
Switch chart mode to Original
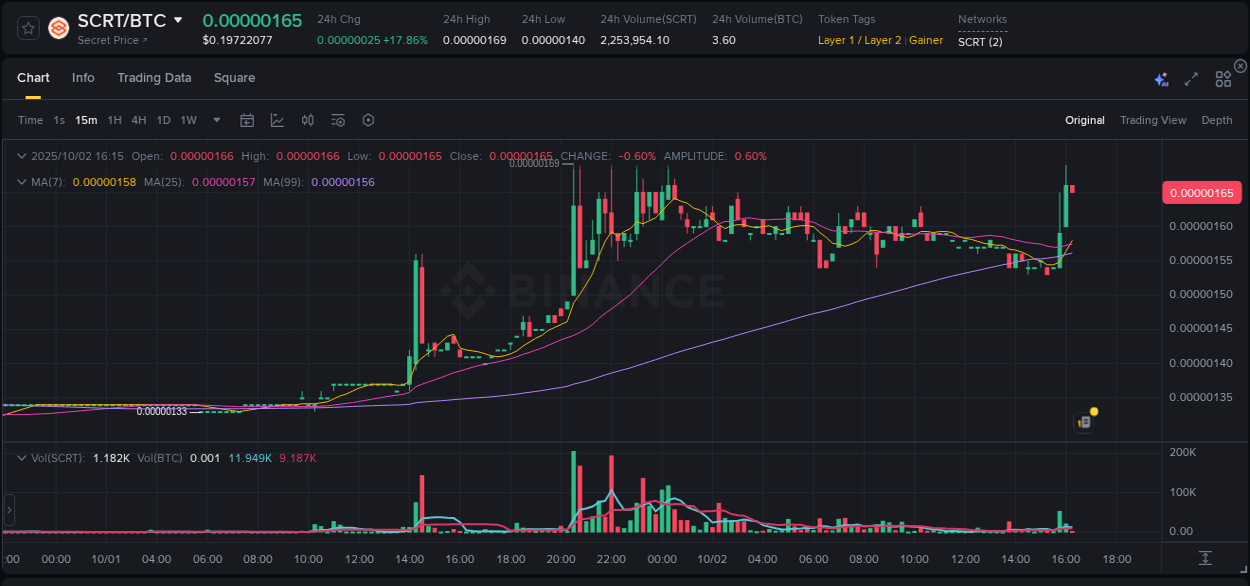click(x=1084, y=120)
